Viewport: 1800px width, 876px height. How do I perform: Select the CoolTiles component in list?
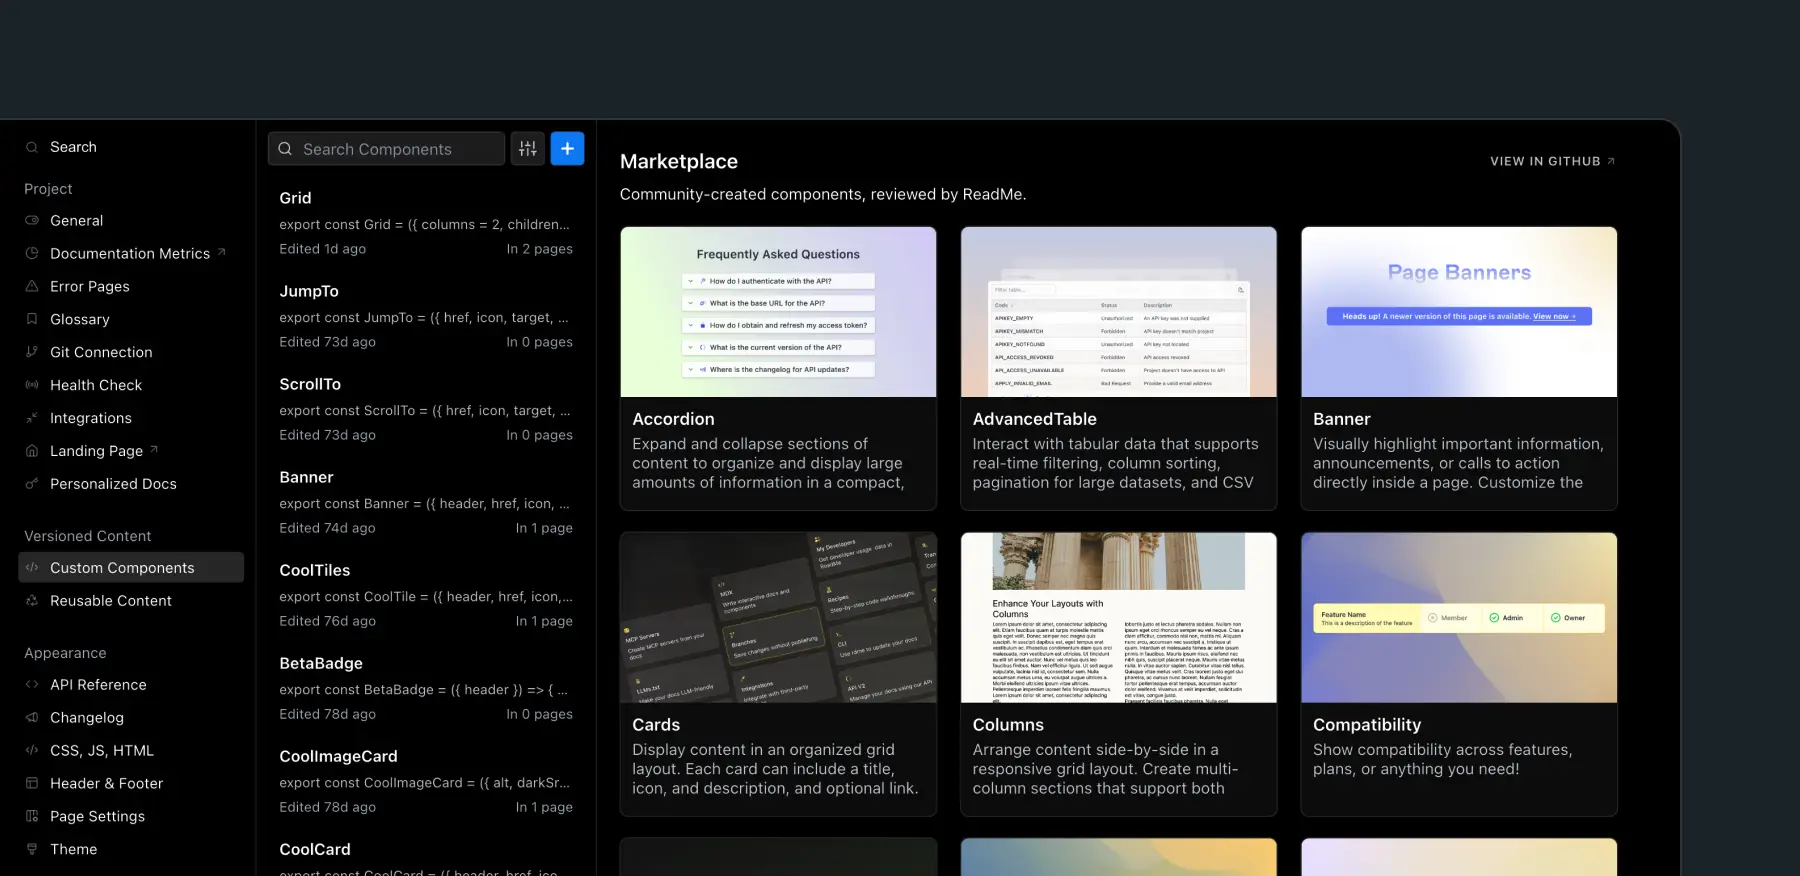(426, 595)
